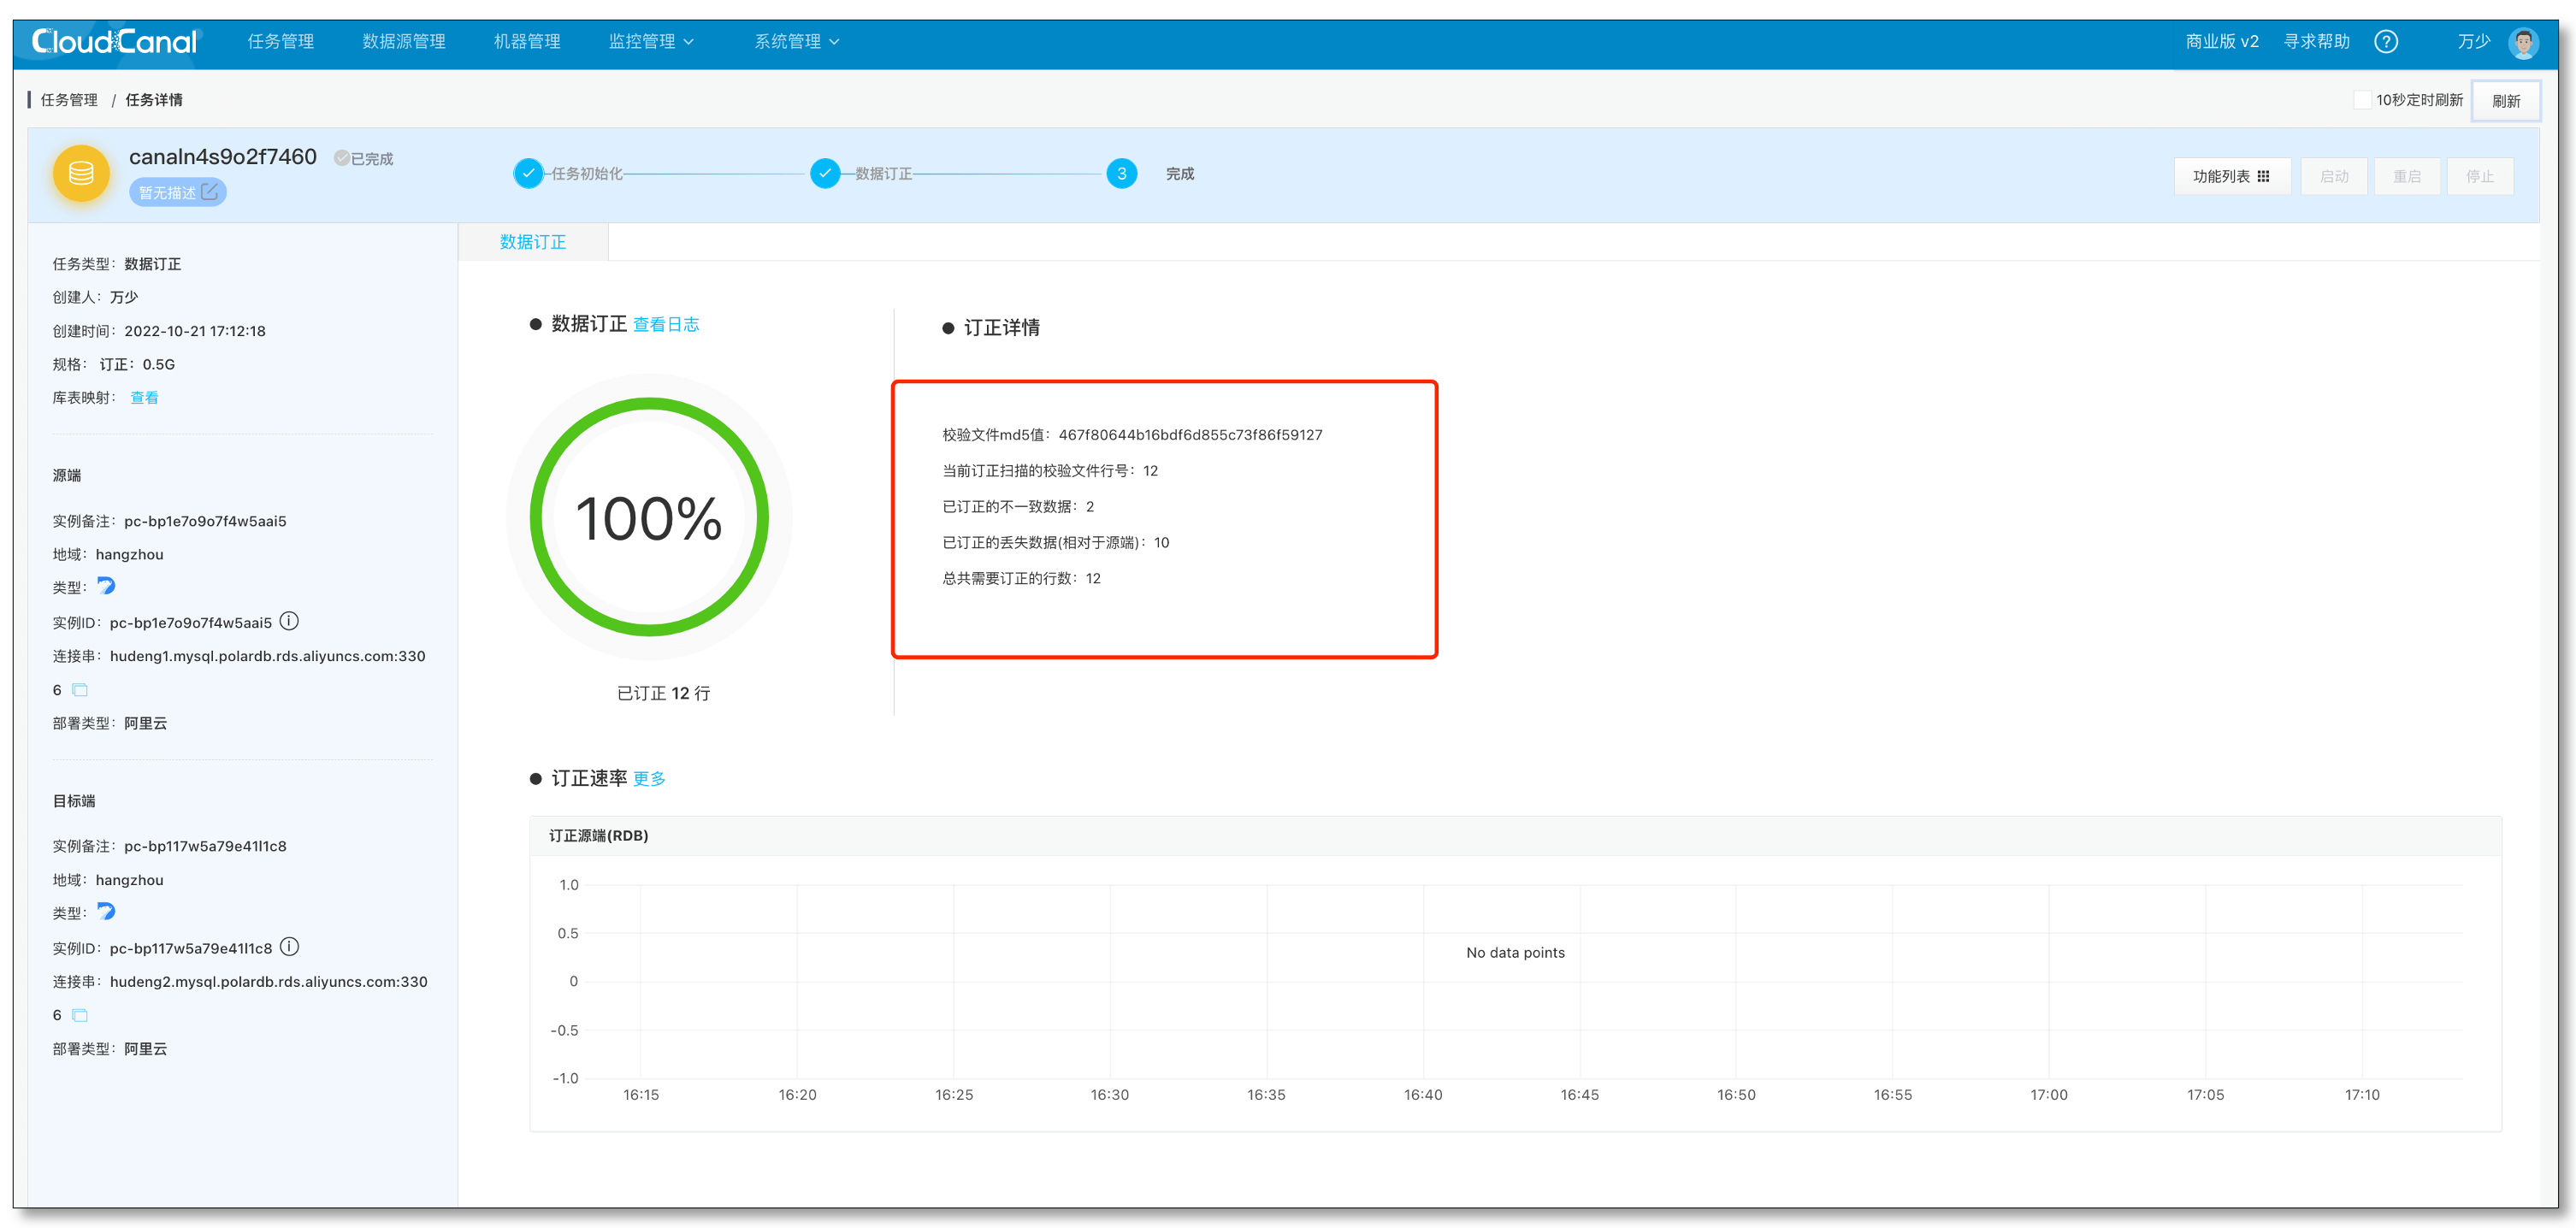Viewport: 2576px width, 1228px height.
Task: Click the 数据订正 step checkmark icon
Action: (824, 173)
